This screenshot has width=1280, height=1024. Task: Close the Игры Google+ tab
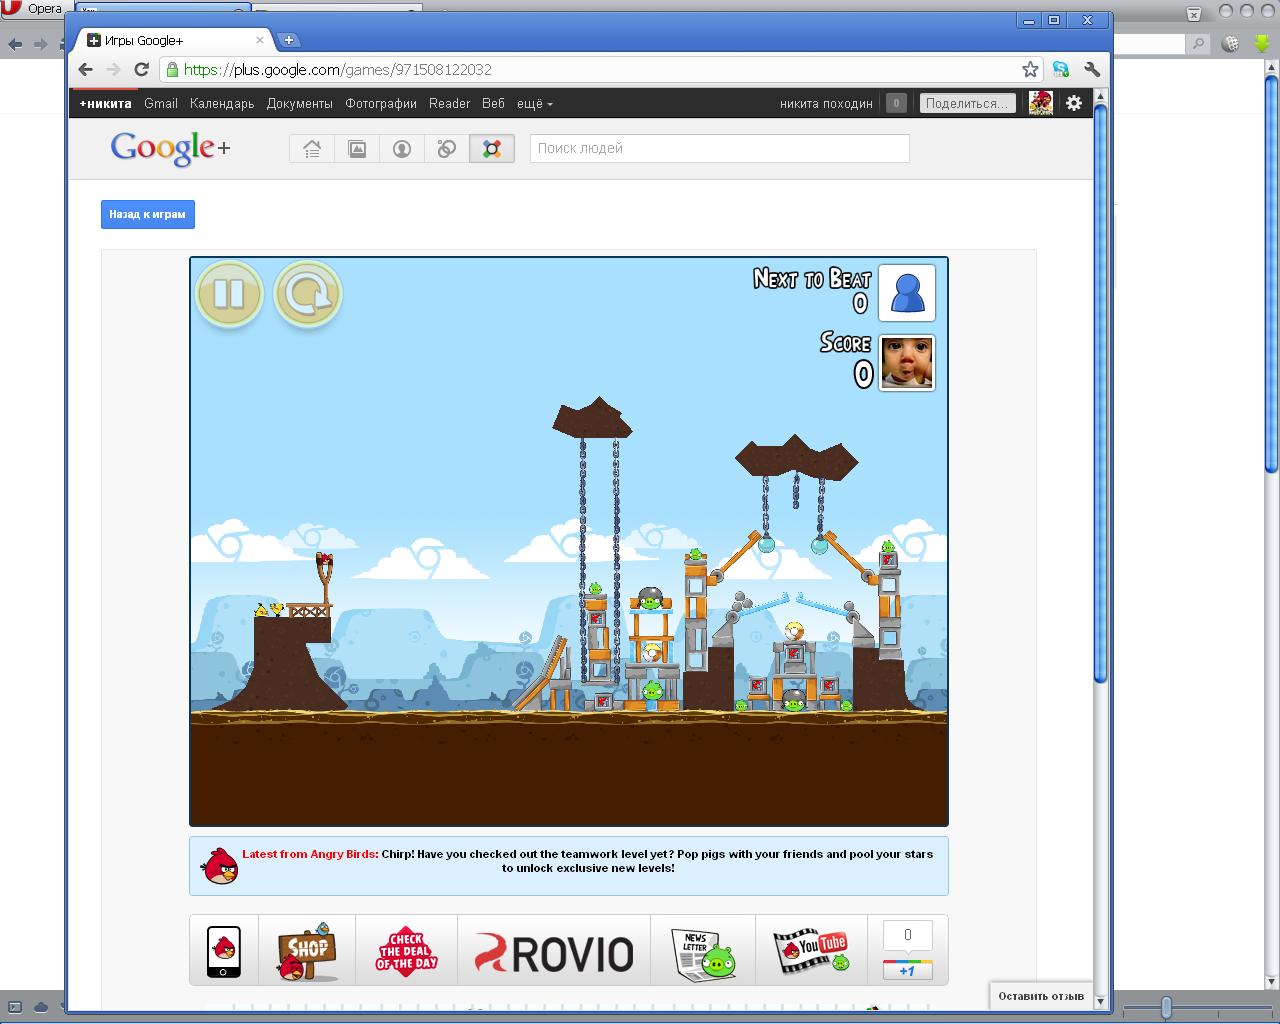260,40
